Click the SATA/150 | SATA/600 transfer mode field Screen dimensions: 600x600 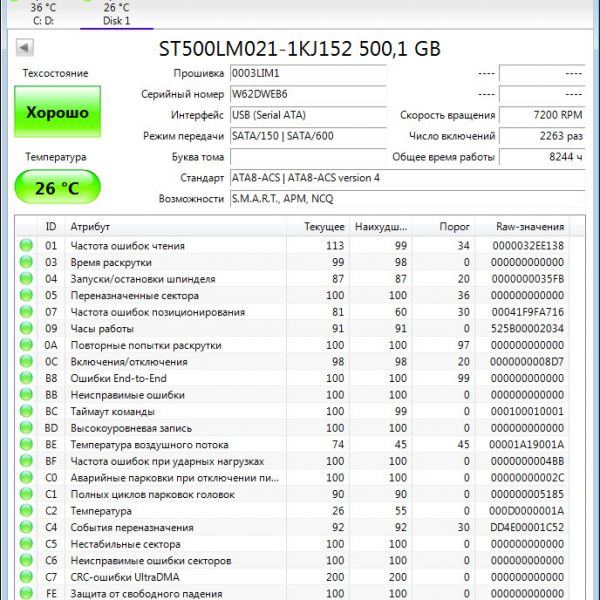(308, 136)
